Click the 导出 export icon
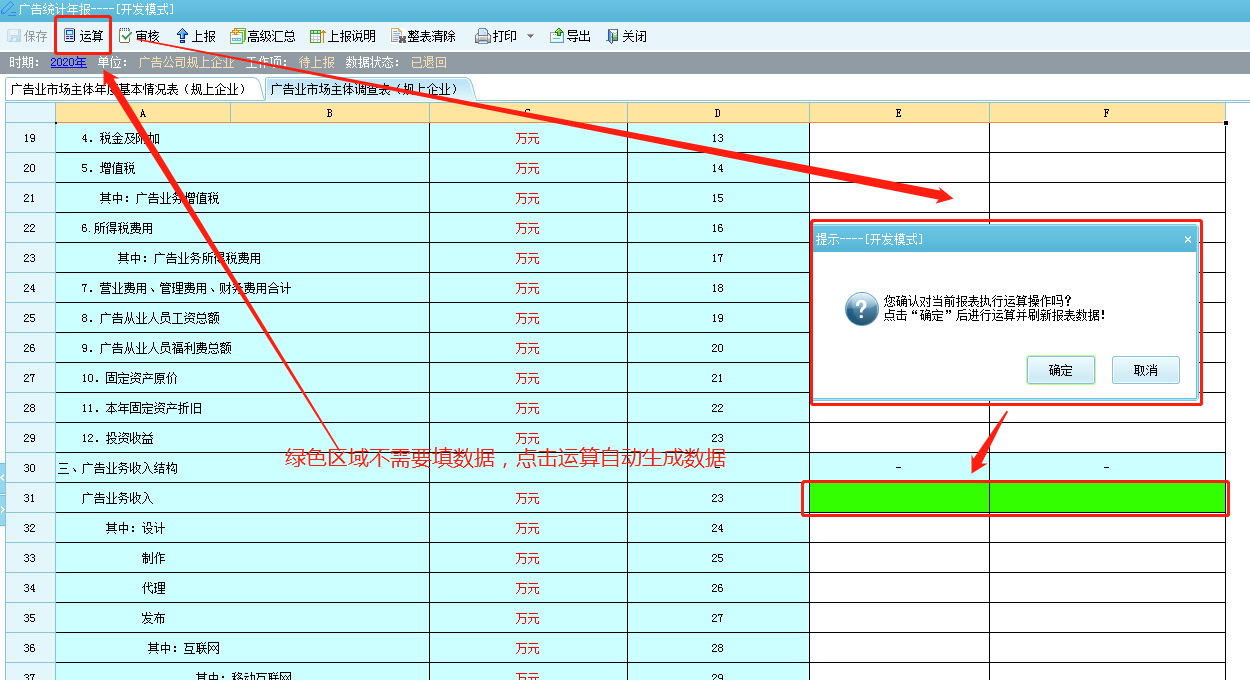Viewport: 1250px width, 680px height. coord(557,36)
